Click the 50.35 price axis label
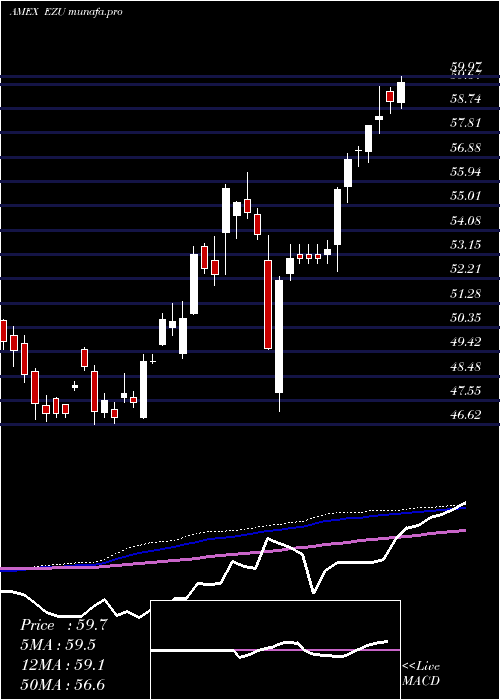Image resolution: width=500 pixels, height=700 pixels. pyautogui.click(x=466, y=317)
